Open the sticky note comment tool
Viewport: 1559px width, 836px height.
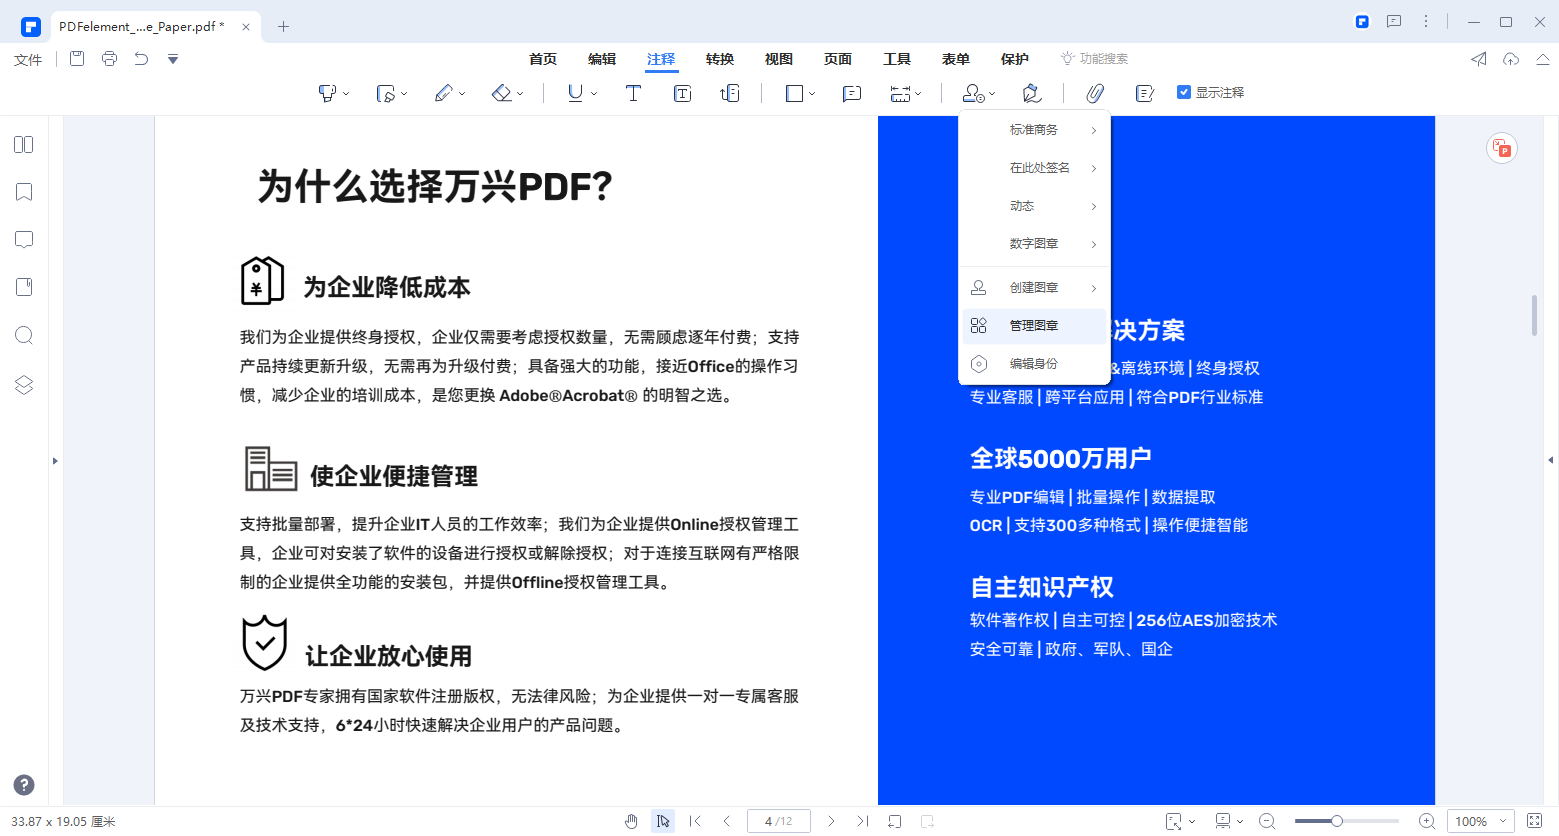pyautogui.click(x=851, y=93)
